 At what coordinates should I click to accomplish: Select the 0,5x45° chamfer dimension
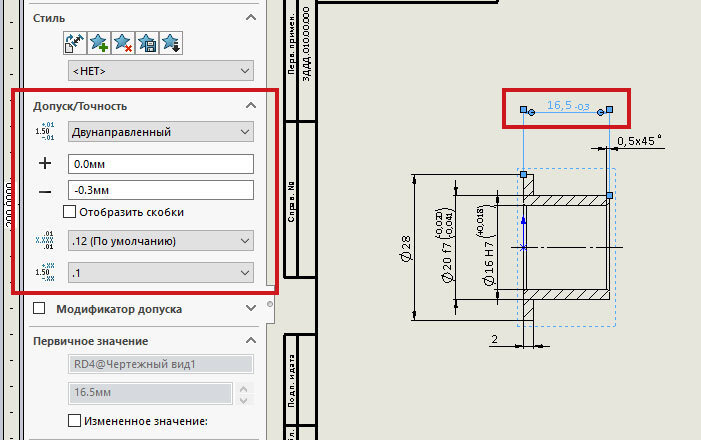pyautogui.click(x=639, y=141)
